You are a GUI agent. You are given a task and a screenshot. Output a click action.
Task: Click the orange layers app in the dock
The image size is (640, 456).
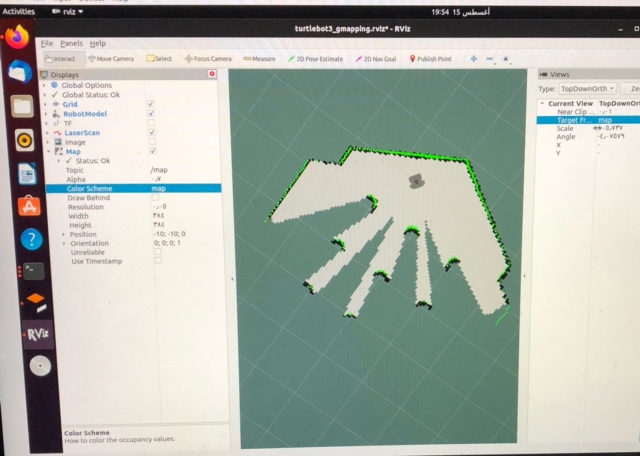point(37,303)
